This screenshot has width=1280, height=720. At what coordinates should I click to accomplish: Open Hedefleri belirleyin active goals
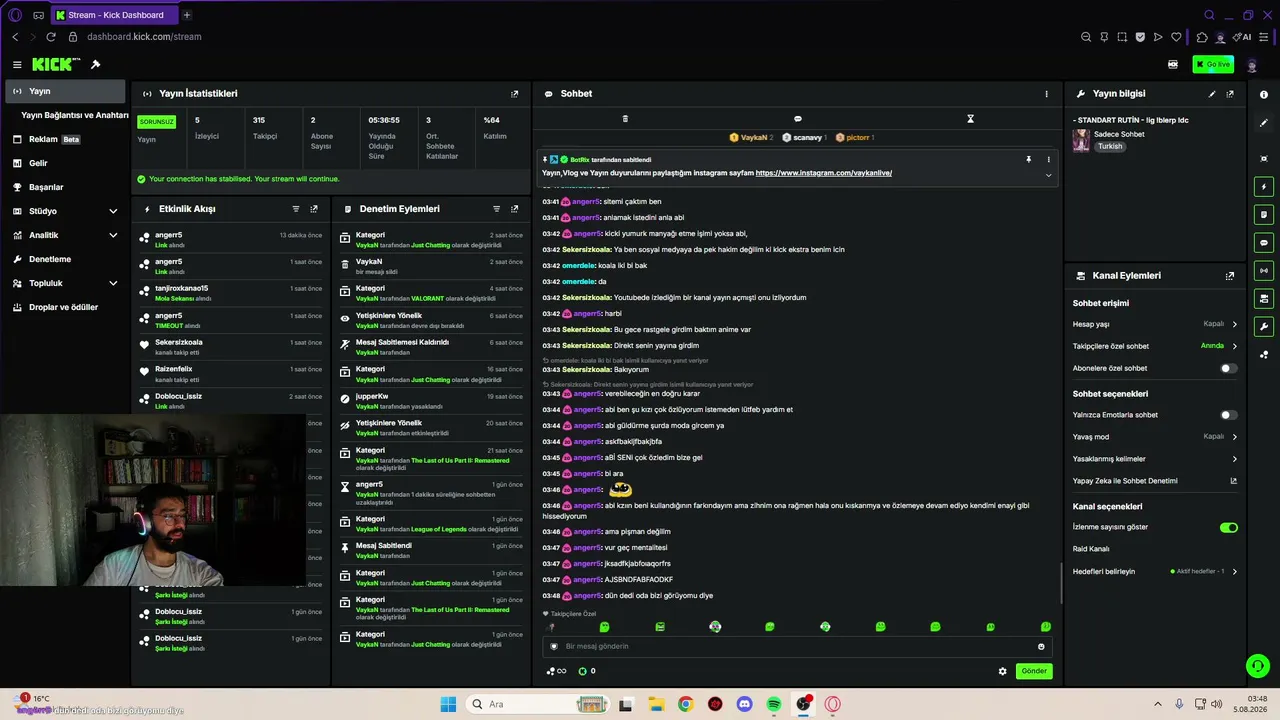pos(1155,572)
